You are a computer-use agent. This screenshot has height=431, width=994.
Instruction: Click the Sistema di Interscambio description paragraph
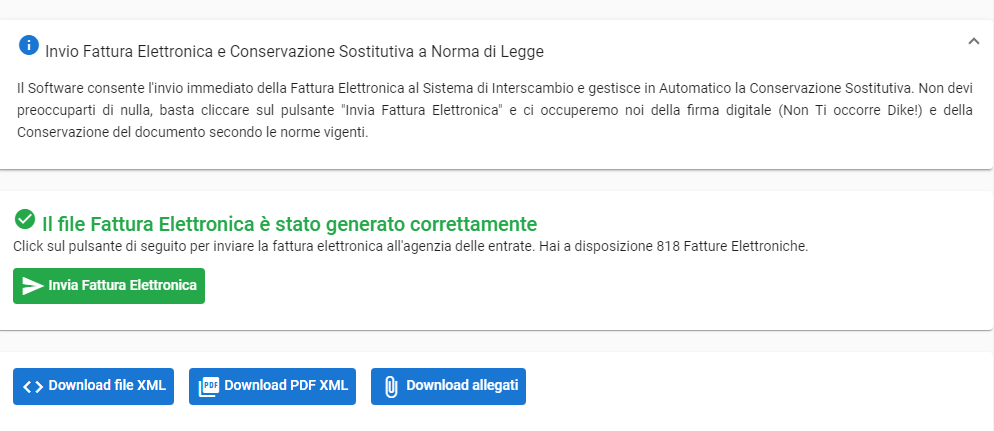(x=494, y=110)
